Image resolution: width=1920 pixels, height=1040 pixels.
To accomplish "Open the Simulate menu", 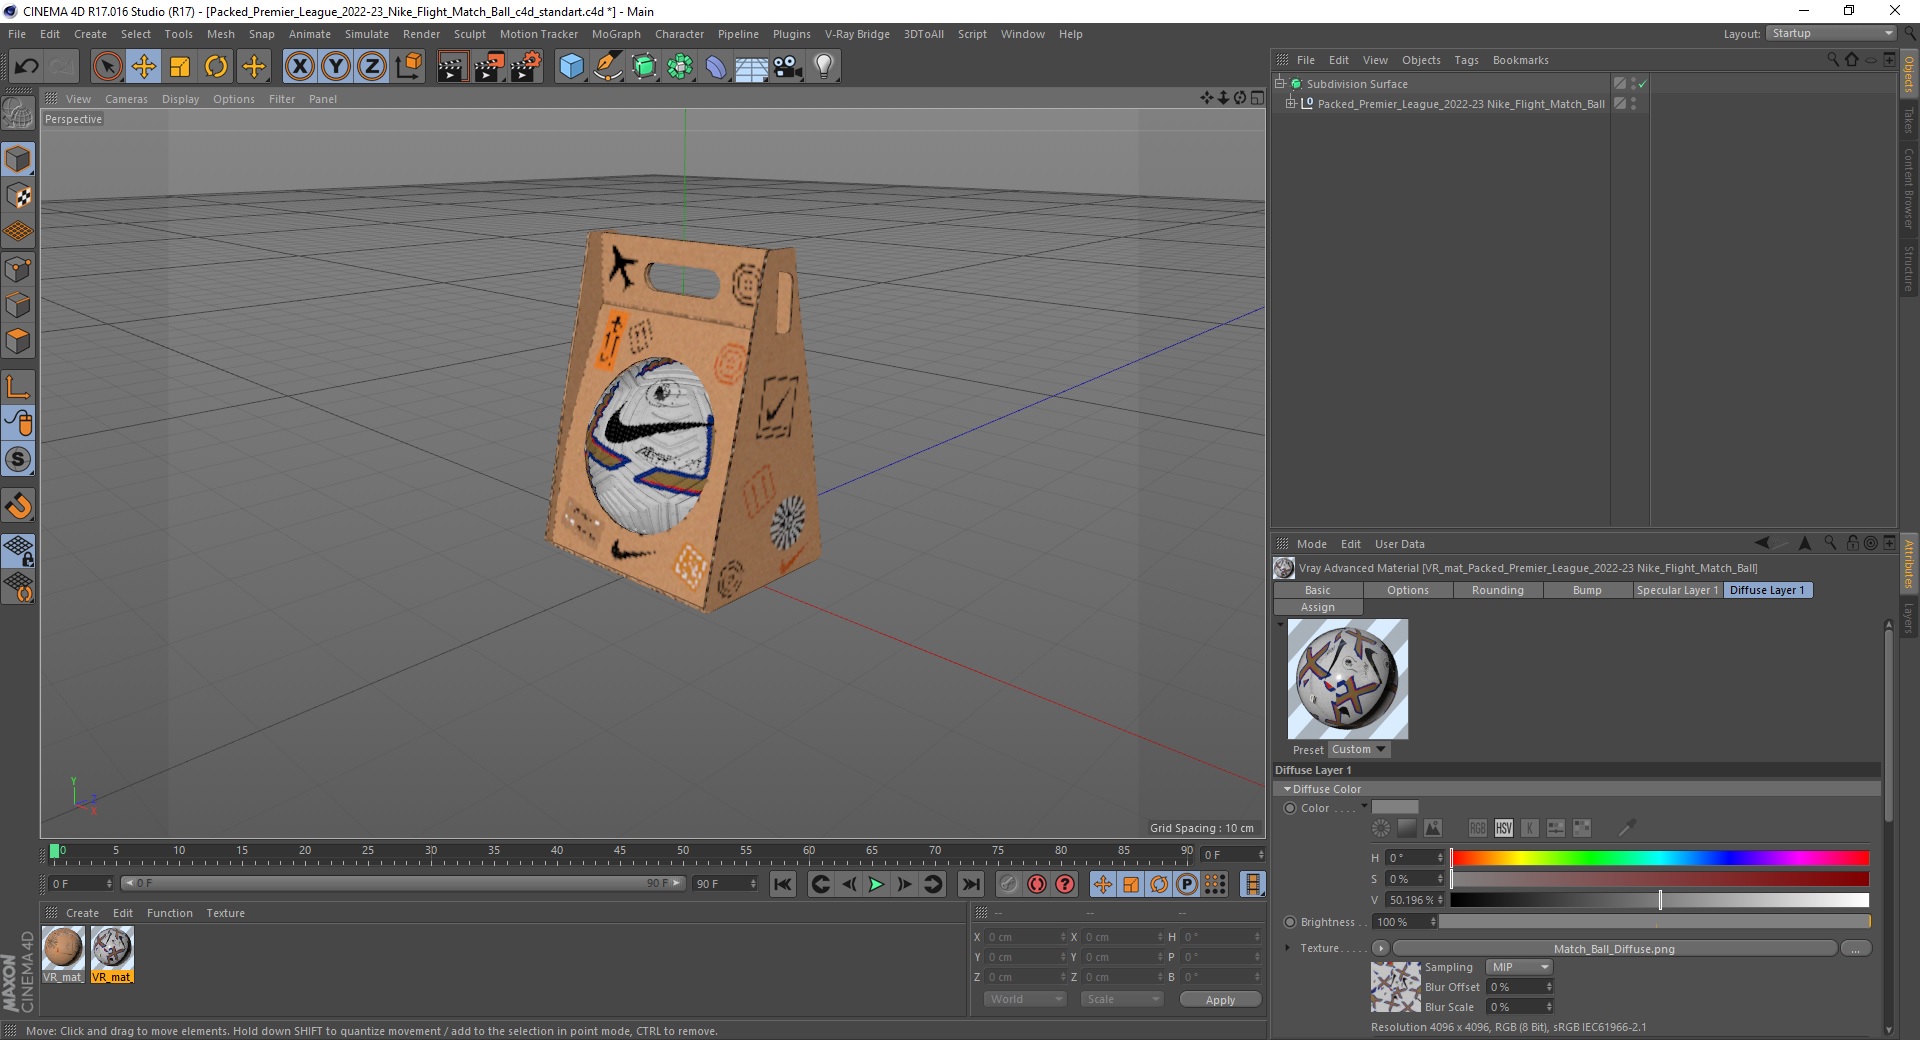I will (367, 34).
